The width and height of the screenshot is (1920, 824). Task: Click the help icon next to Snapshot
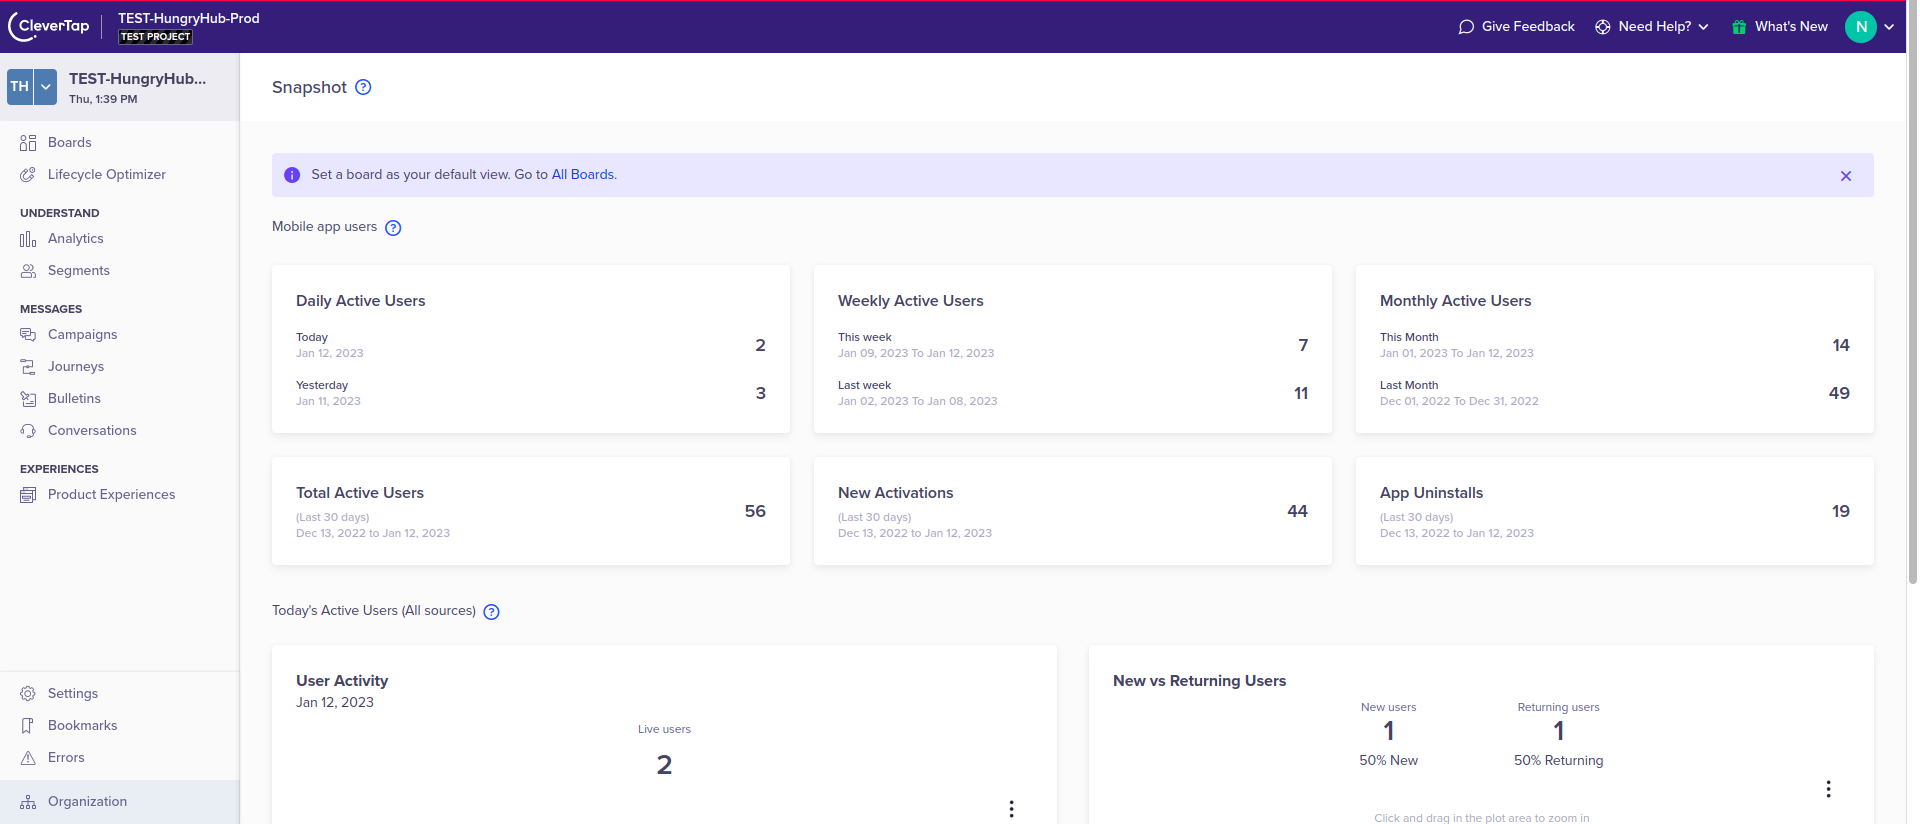click(363, 87)
